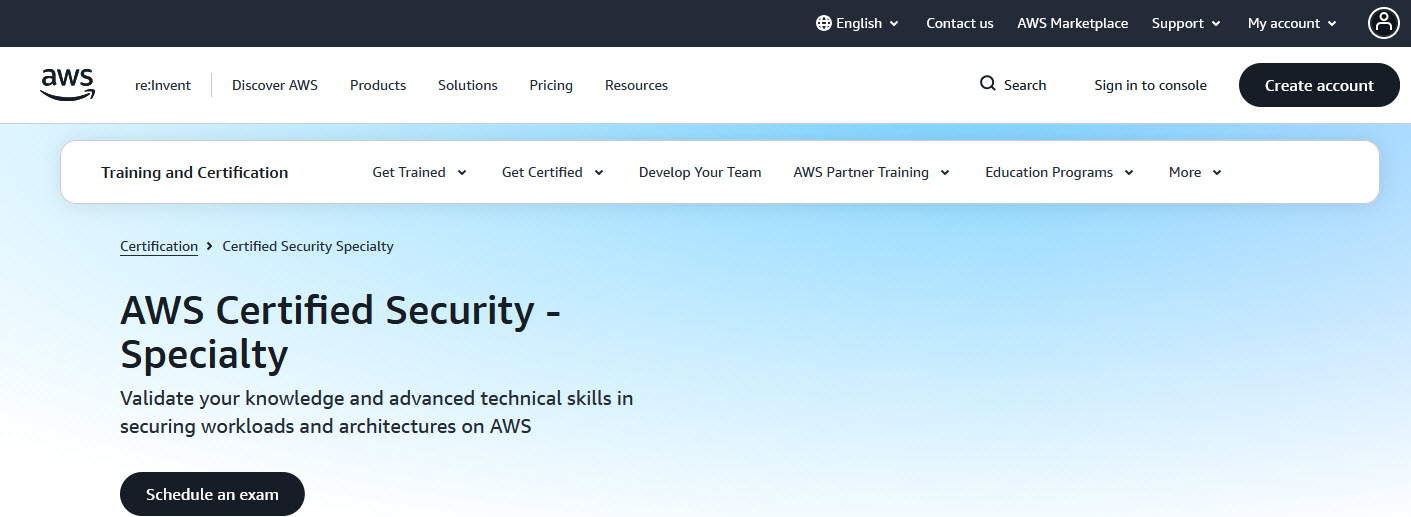This screenshot has height=517, width=1411.
Task: Click the Get Trained label
Action: click(409, 172)
